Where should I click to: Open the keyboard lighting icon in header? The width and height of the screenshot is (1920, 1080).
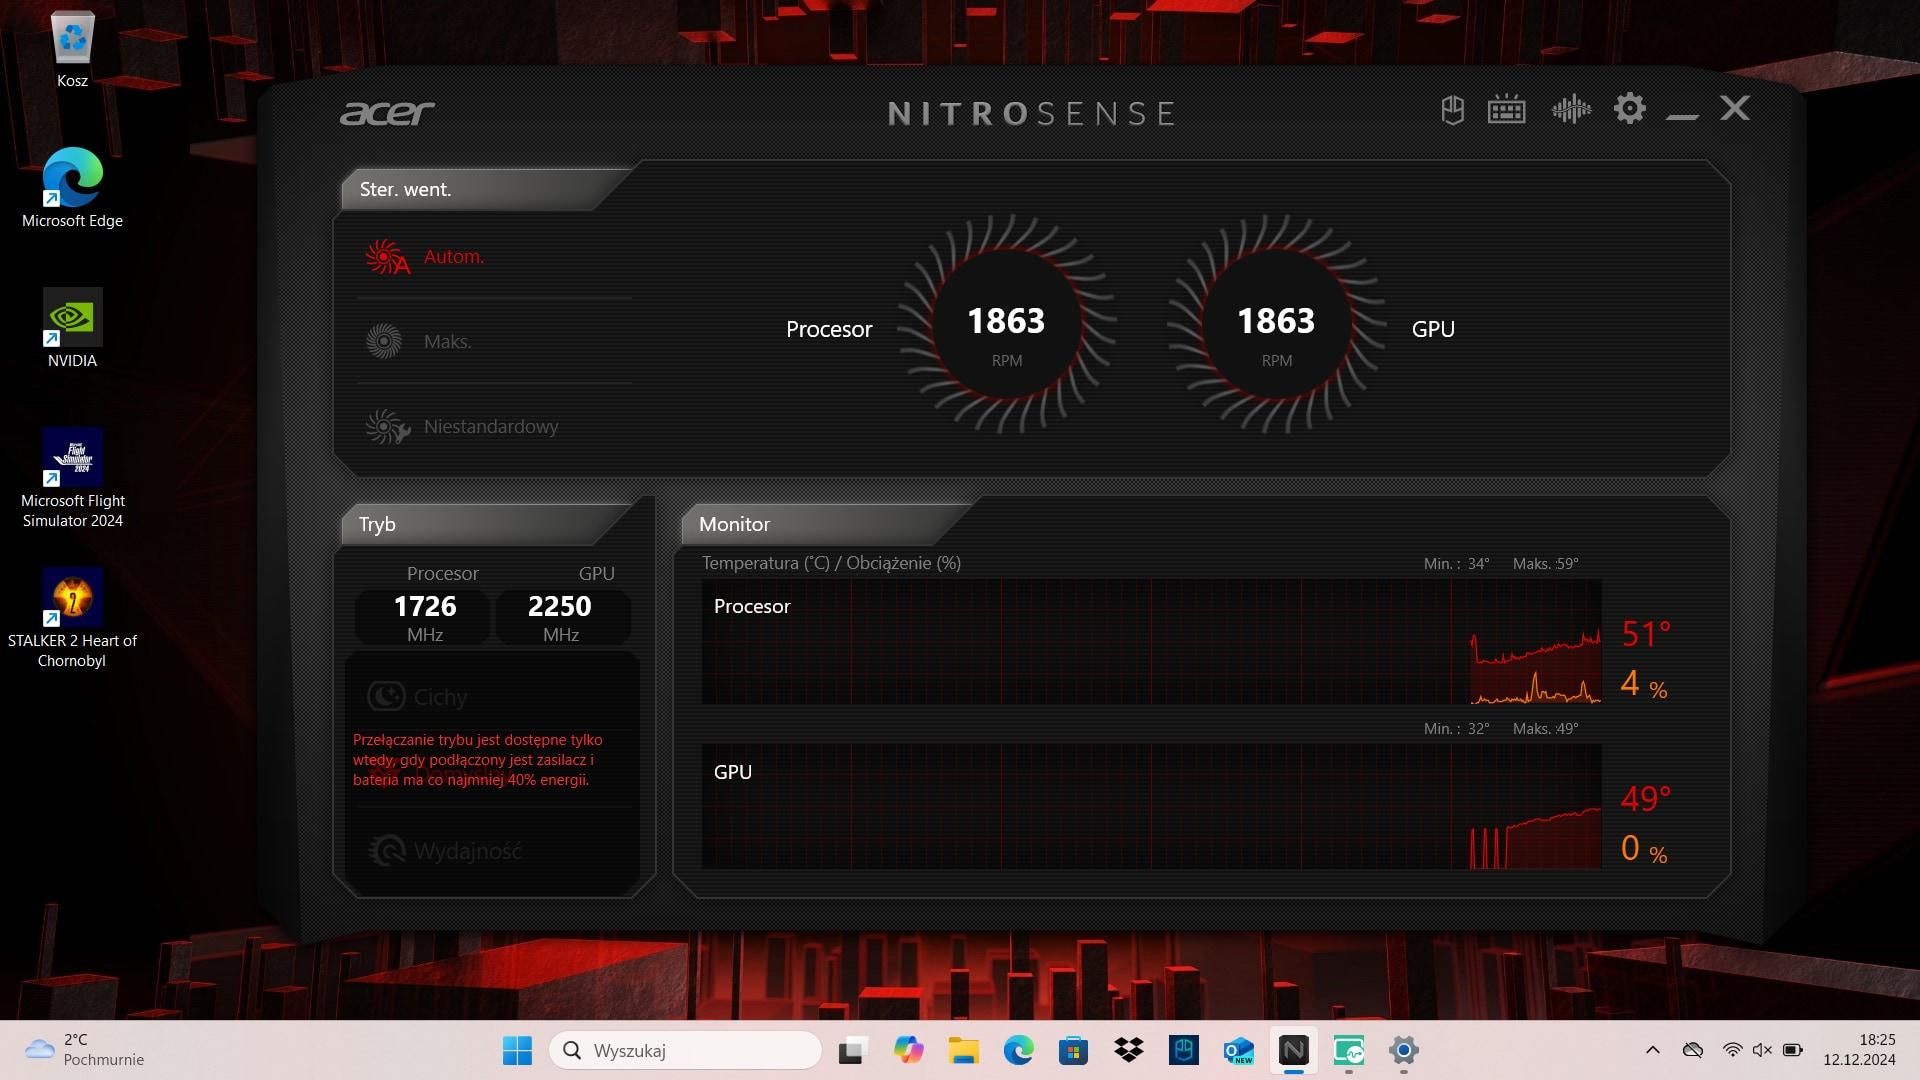(1506, 109)
